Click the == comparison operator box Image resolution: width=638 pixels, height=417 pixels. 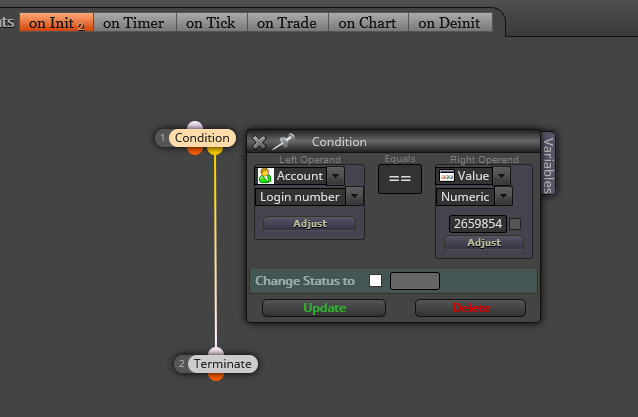point(400,179)
